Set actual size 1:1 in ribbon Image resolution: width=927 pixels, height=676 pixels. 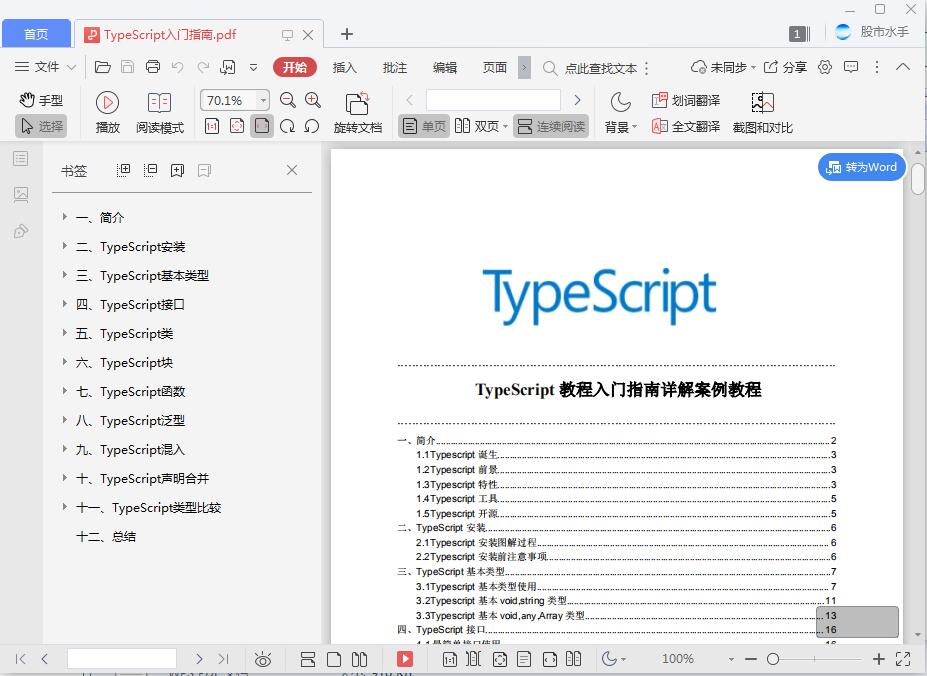[x=212, y=126]
